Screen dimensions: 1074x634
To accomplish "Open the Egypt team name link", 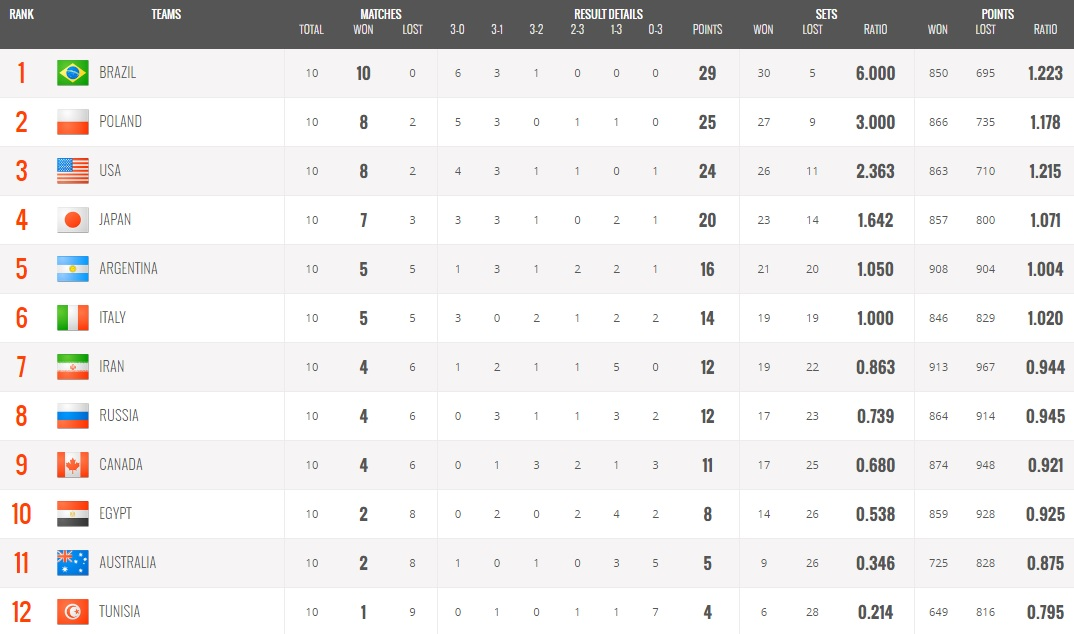I will point(115,513).
